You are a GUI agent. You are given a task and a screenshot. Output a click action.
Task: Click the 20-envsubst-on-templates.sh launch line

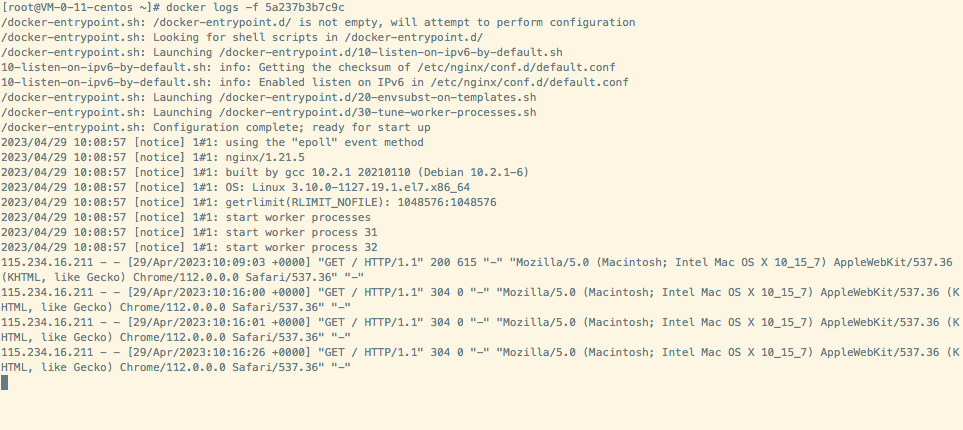point(269,98)
